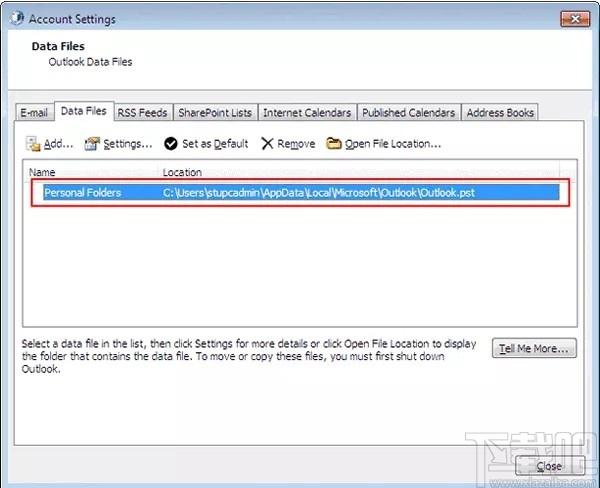Go to the Published Calendars tab
The width and height of the screenshot is (600, 488).
click(408, 113)
